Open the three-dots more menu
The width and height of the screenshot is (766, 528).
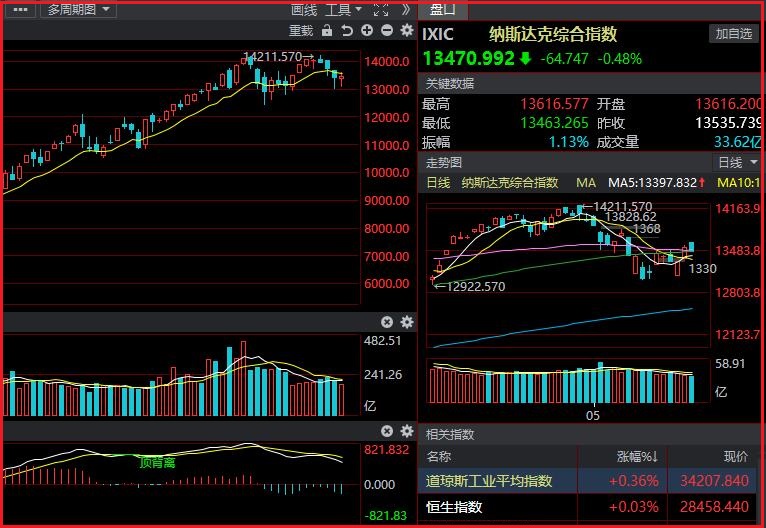[x=20, y=9]
